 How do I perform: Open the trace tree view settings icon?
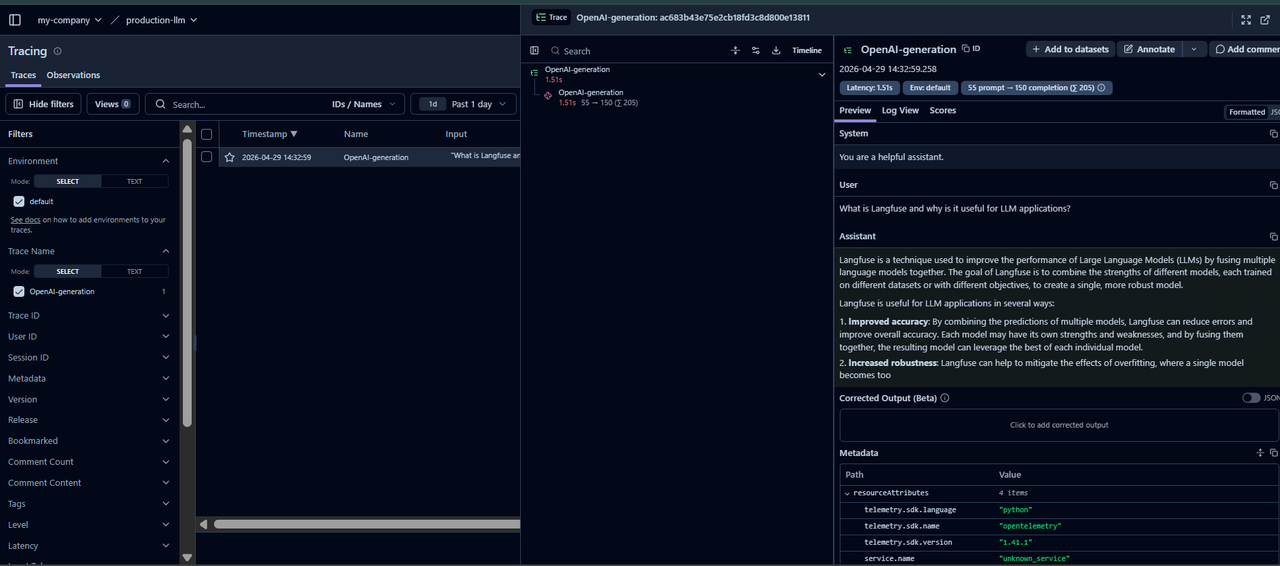pos(756,50)
